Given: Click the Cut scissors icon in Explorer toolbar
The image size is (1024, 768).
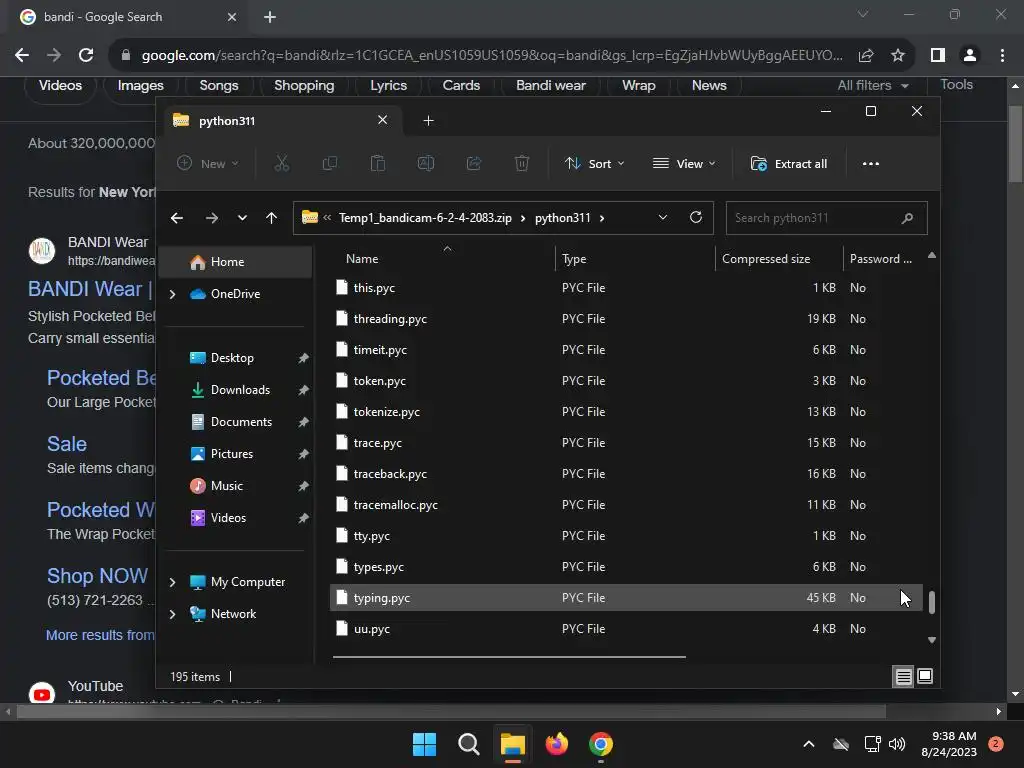Looking at the screenshot, I should 281,163.
